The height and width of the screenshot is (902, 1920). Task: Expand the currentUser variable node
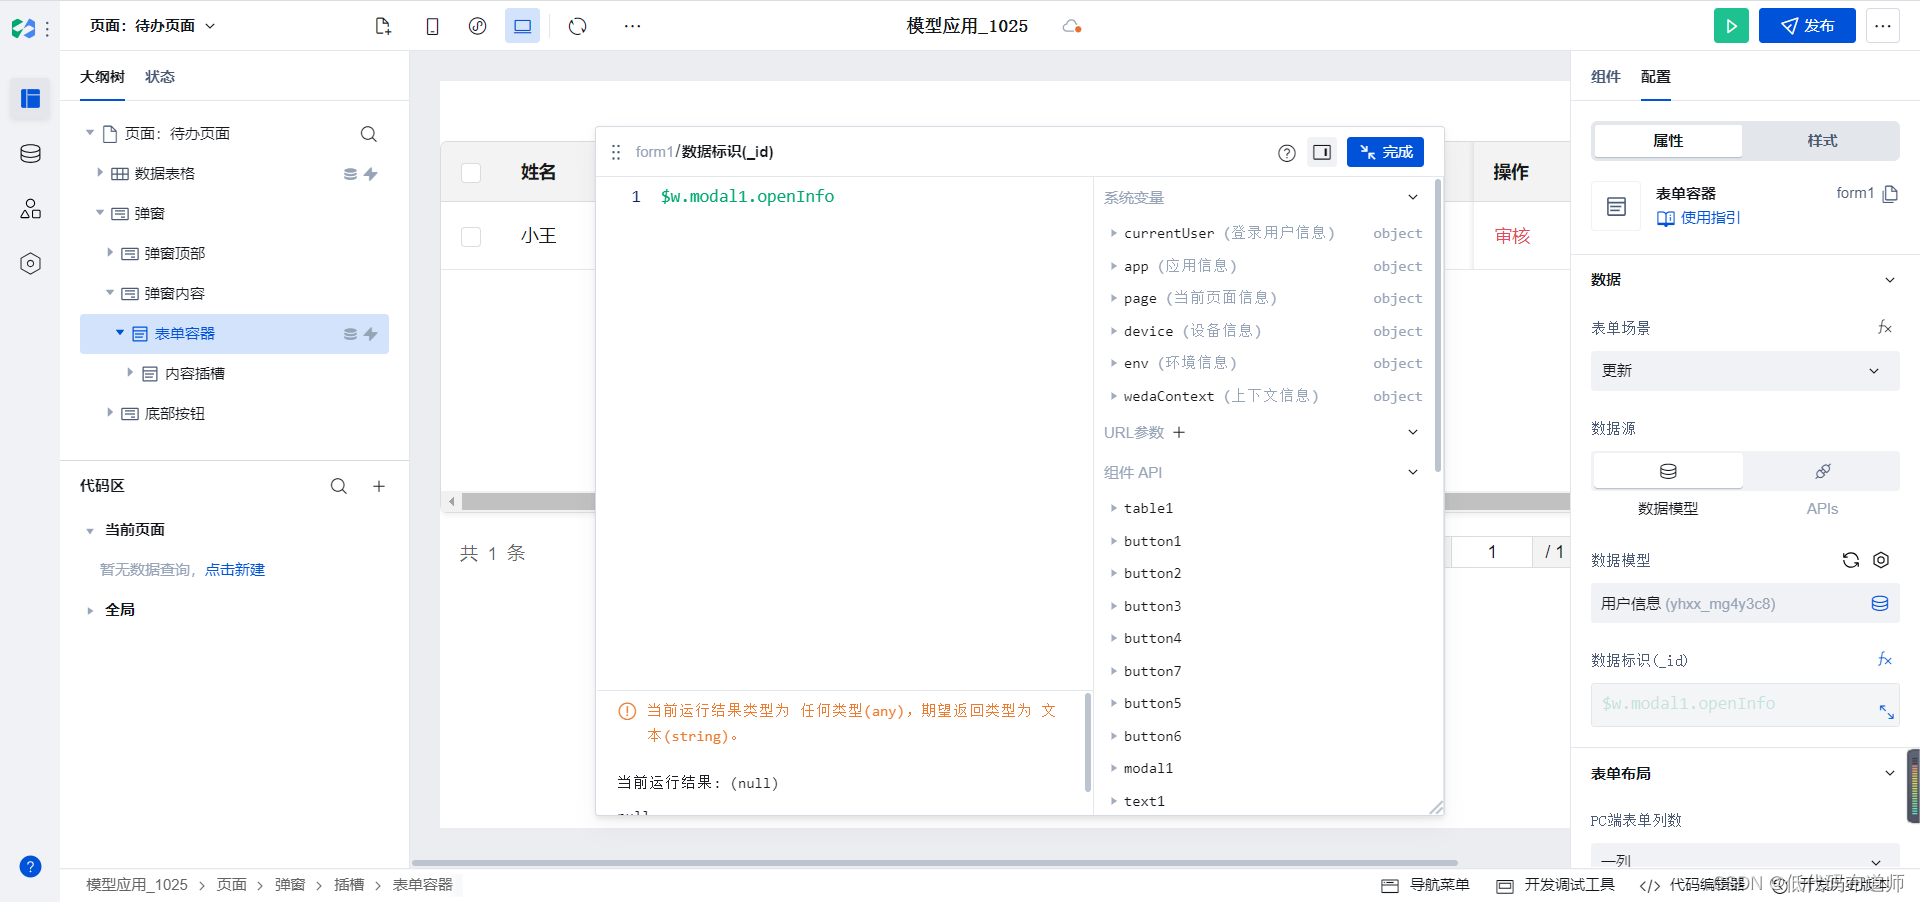pos(1113,233)
